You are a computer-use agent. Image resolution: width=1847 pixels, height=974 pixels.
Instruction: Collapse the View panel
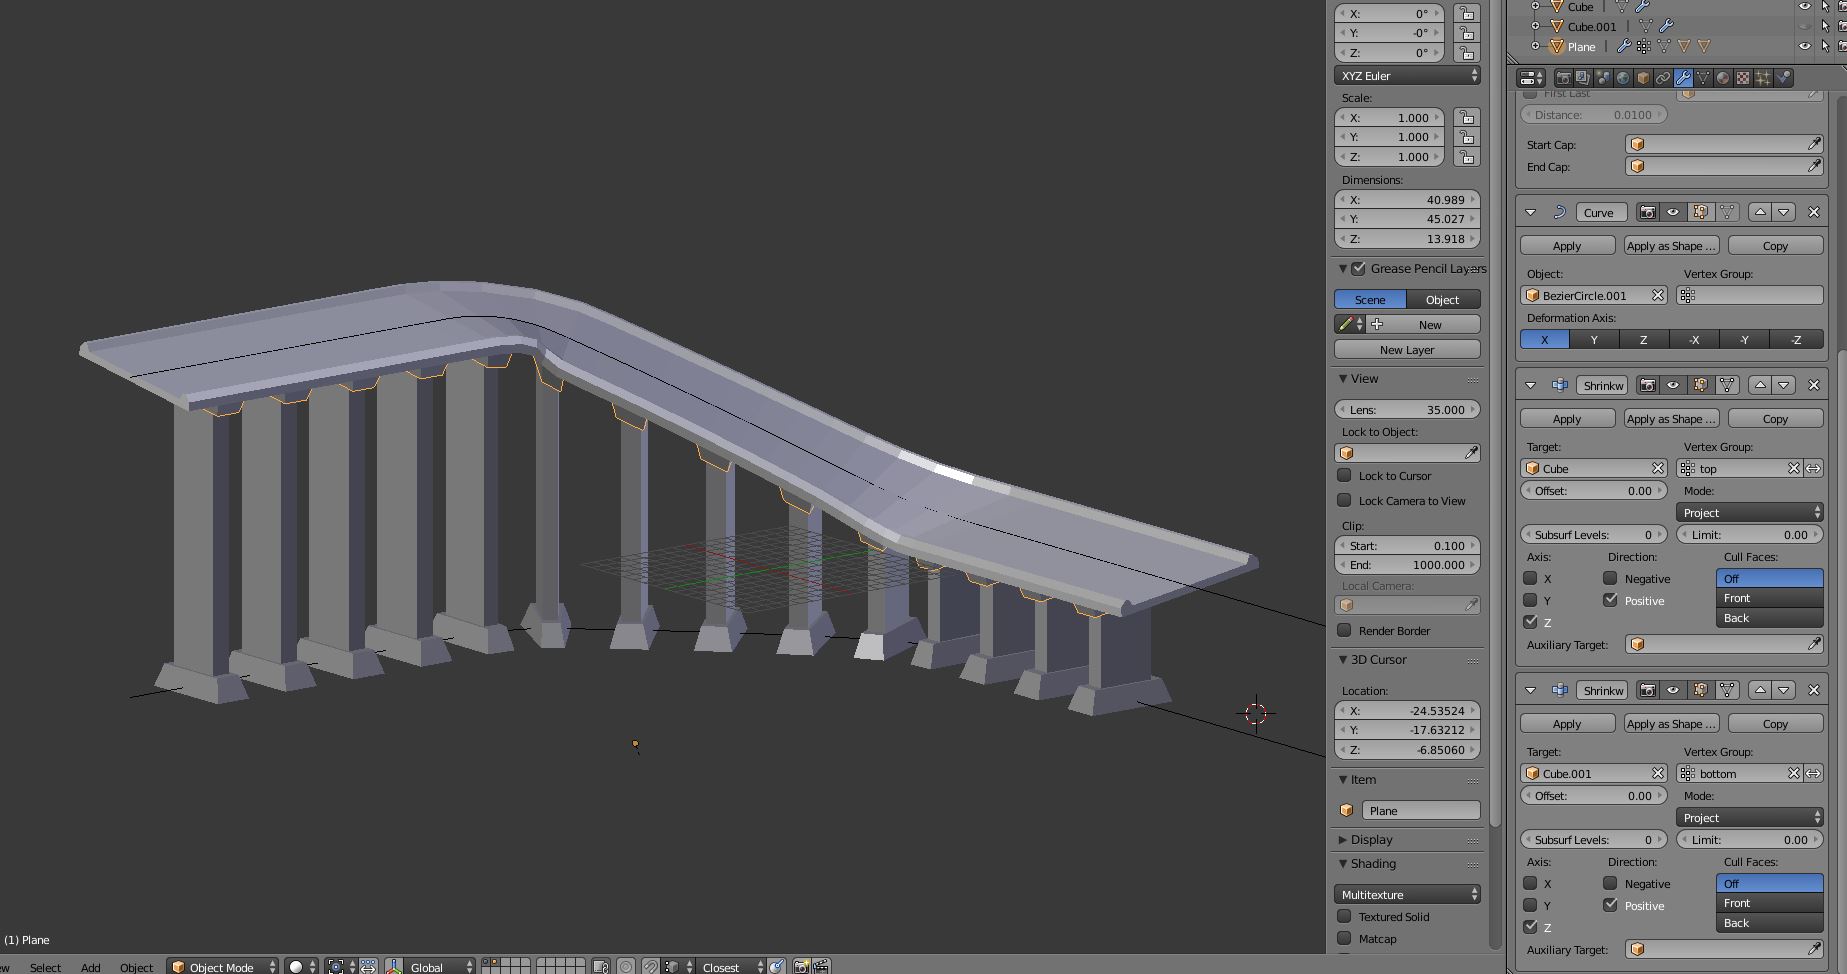1344,379
